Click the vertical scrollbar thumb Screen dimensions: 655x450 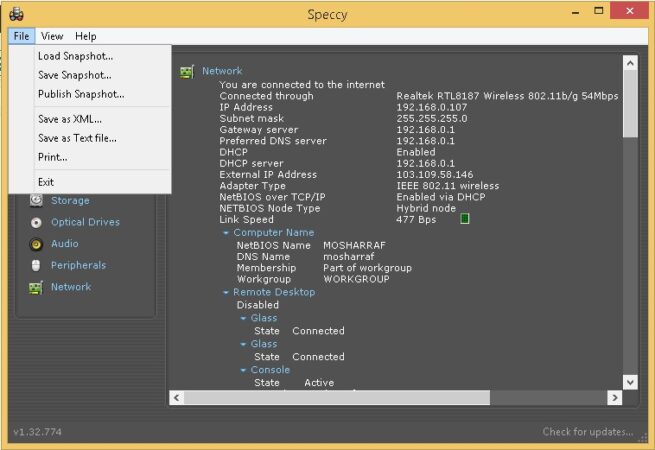click(x=630, y=104)
